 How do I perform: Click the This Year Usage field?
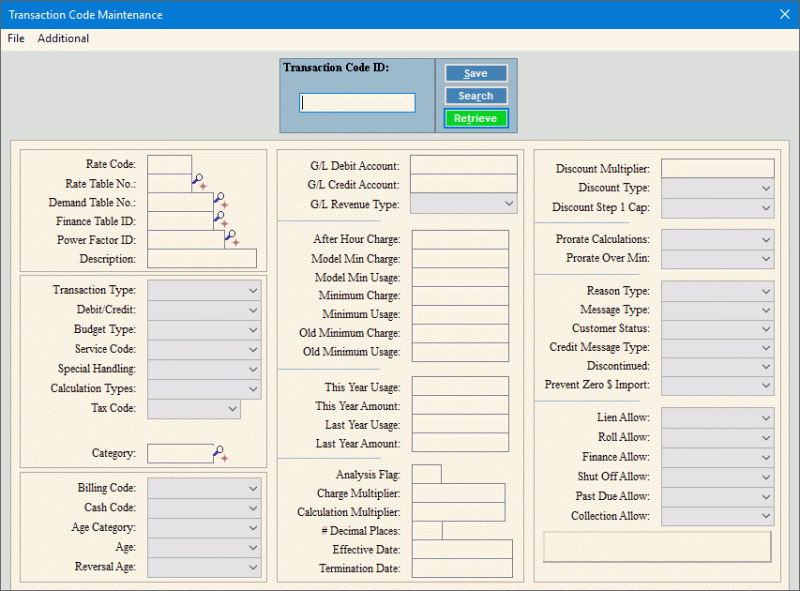460,386
